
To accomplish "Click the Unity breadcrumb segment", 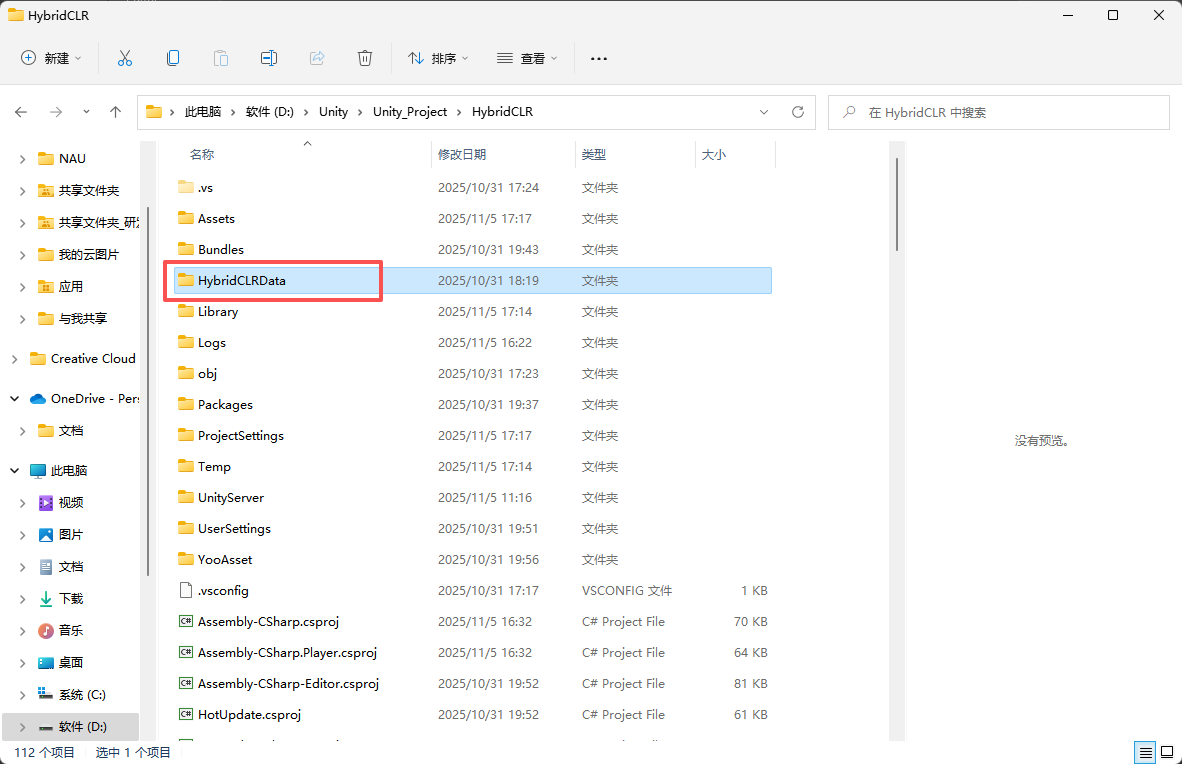I will pyautogui.click(x=333, y=112).
